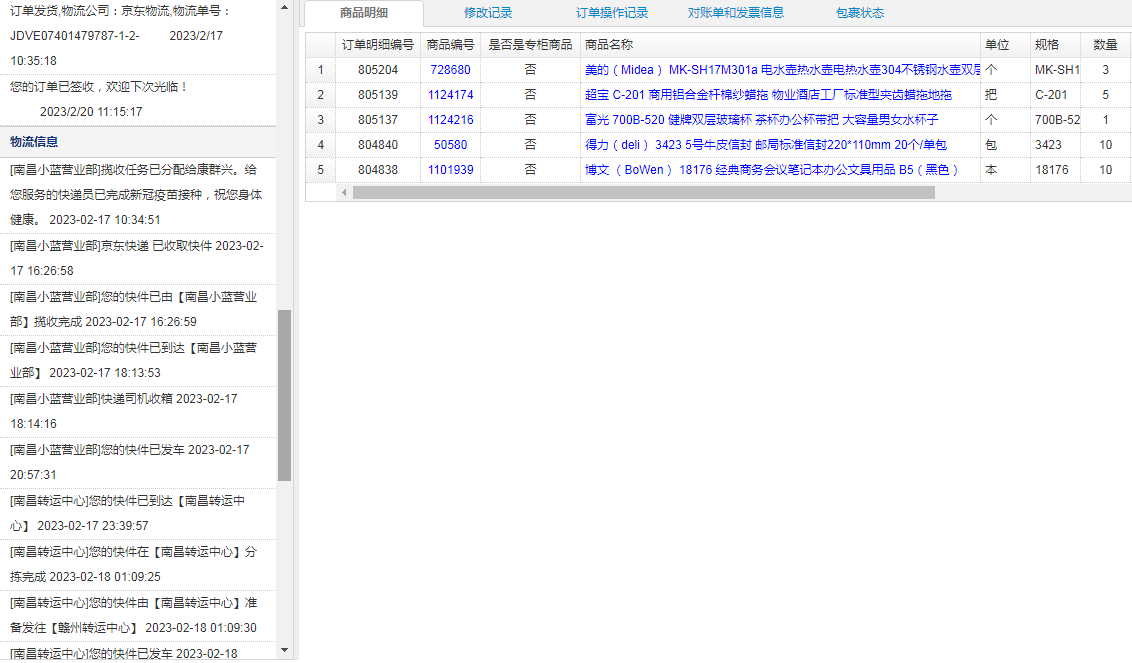This screenshot has height=663, width=1132.
Task: Click the 您的快件已发车 2023-02-17 entry
Action: (x=138, y=462)
